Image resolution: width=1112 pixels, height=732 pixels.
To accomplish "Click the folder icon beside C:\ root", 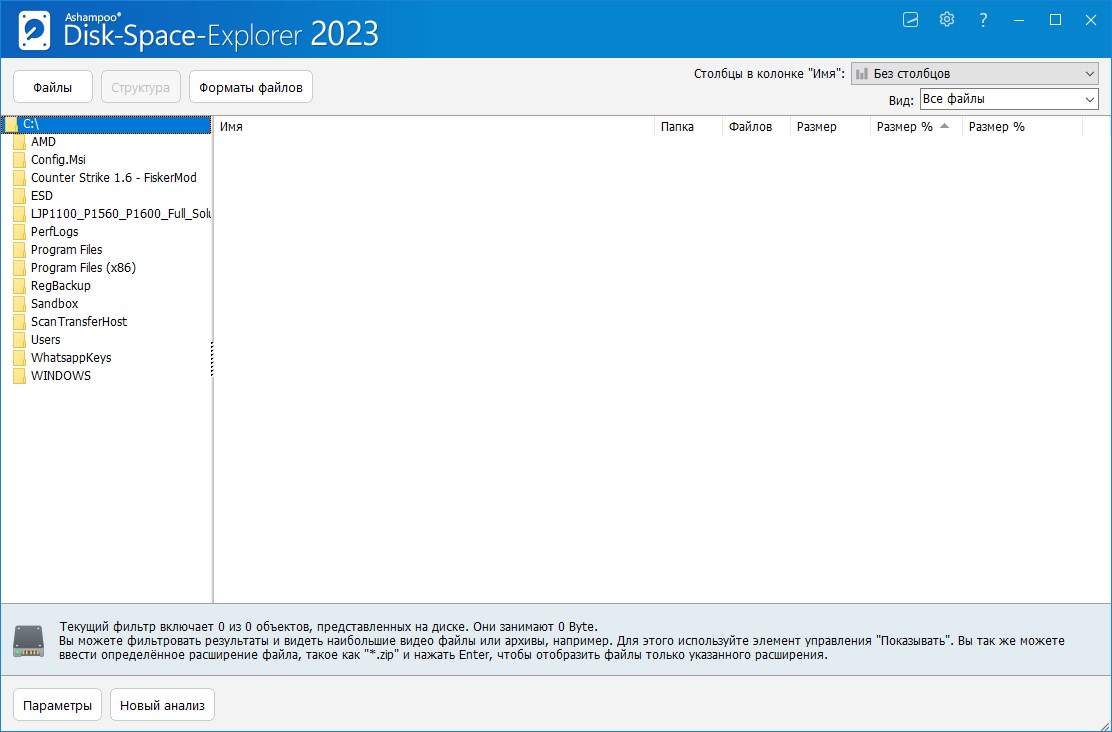I will click(11, 124).
